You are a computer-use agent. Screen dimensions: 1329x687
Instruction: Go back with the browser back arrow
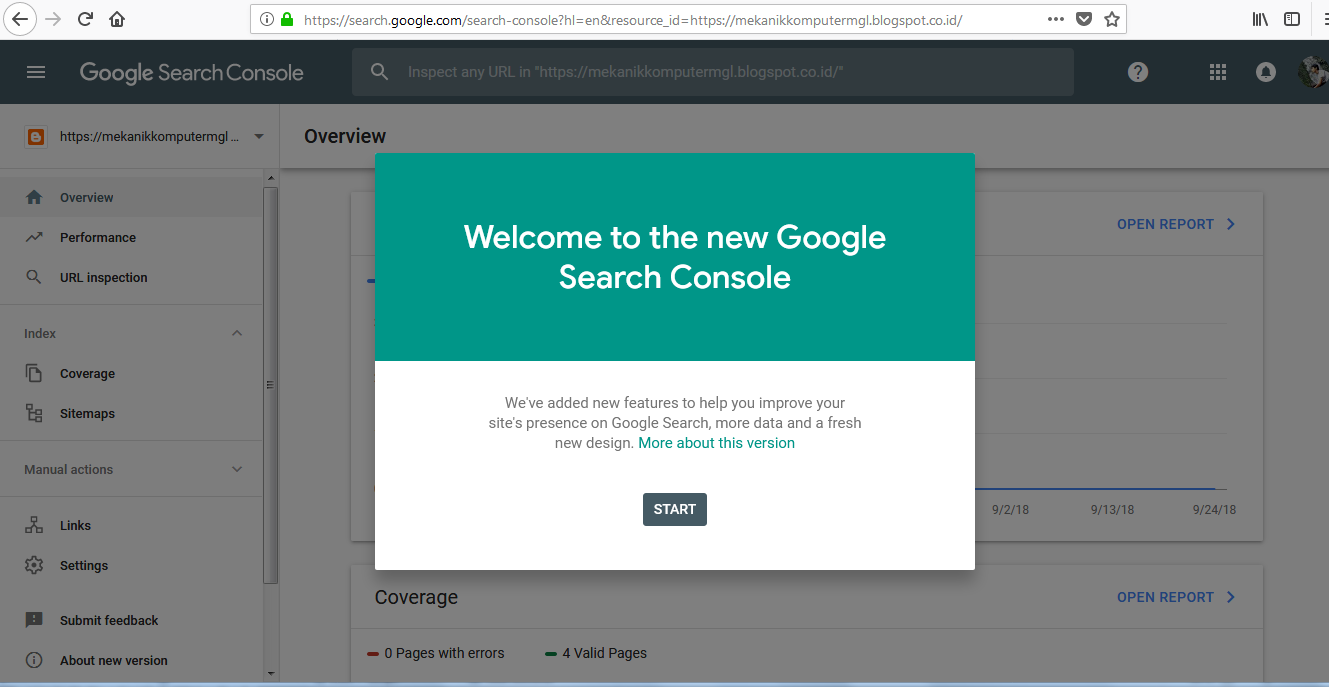pyautogui.click(x=21, y=19)
